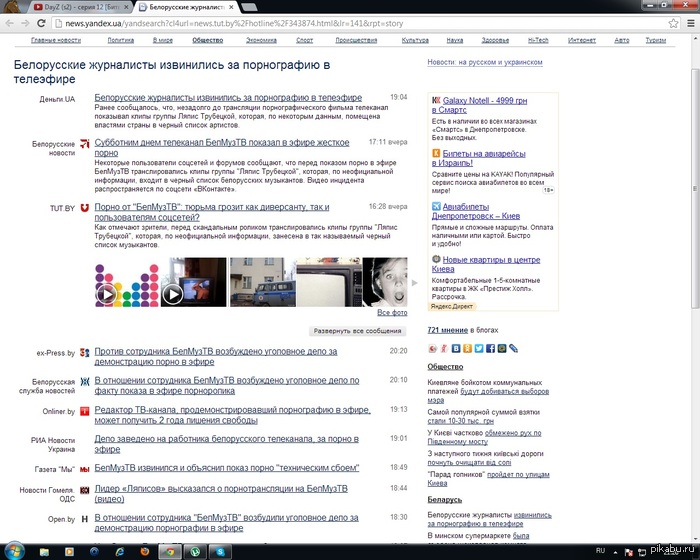Click the RU language indicator
This screenshot has height=560, width=700.
(x=600, y=551)
